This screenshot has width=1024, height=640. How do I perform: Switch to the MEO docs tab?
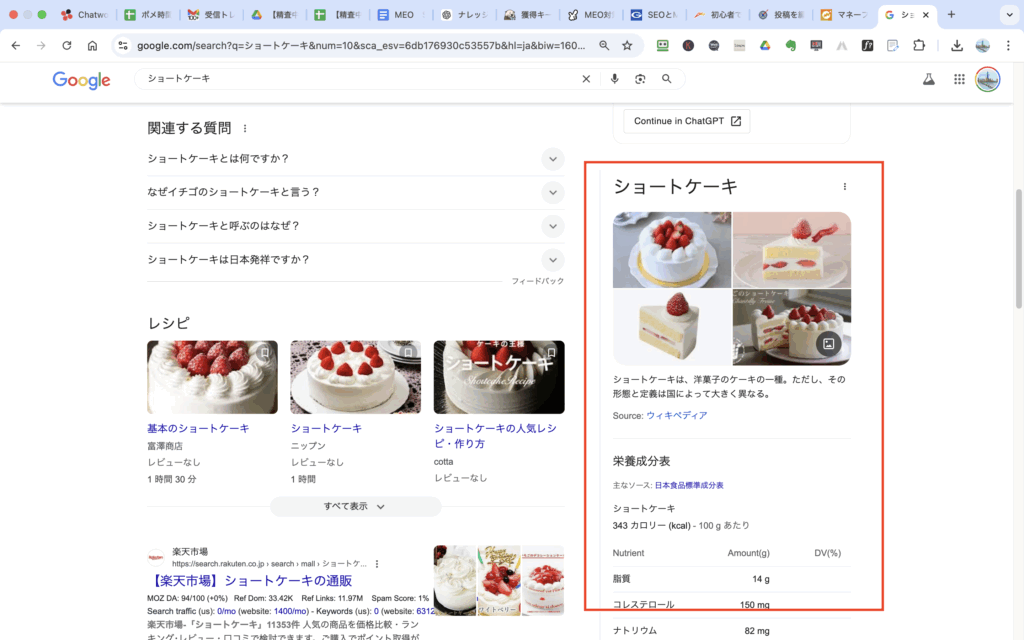402,14
